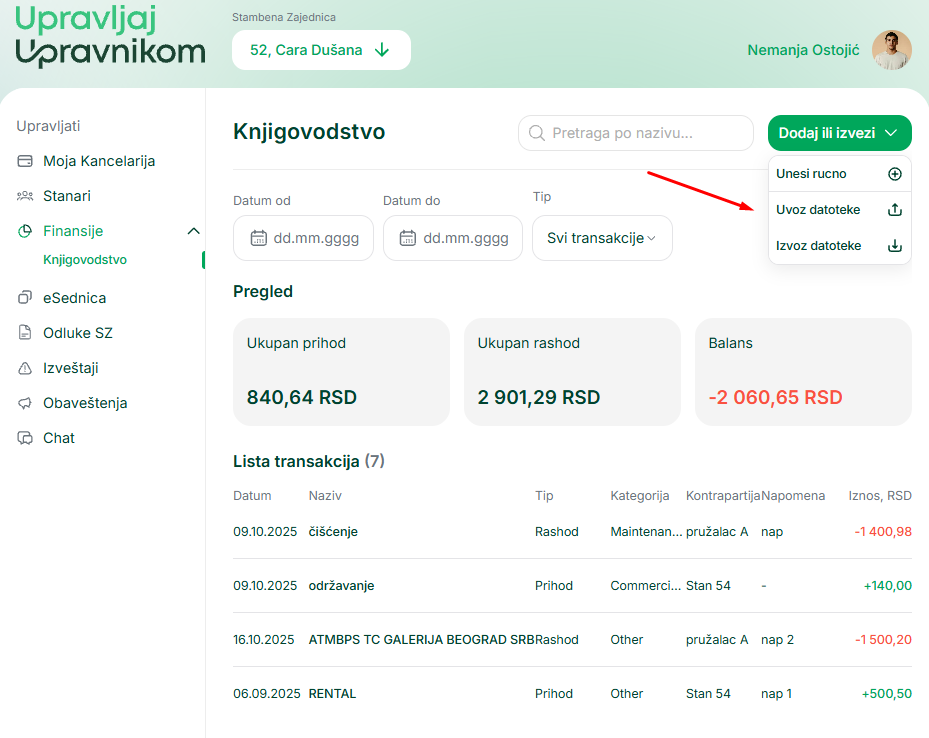Click the upload icon beside Uvoz datoteke
The image size is (929, 738).
point(895,210)
